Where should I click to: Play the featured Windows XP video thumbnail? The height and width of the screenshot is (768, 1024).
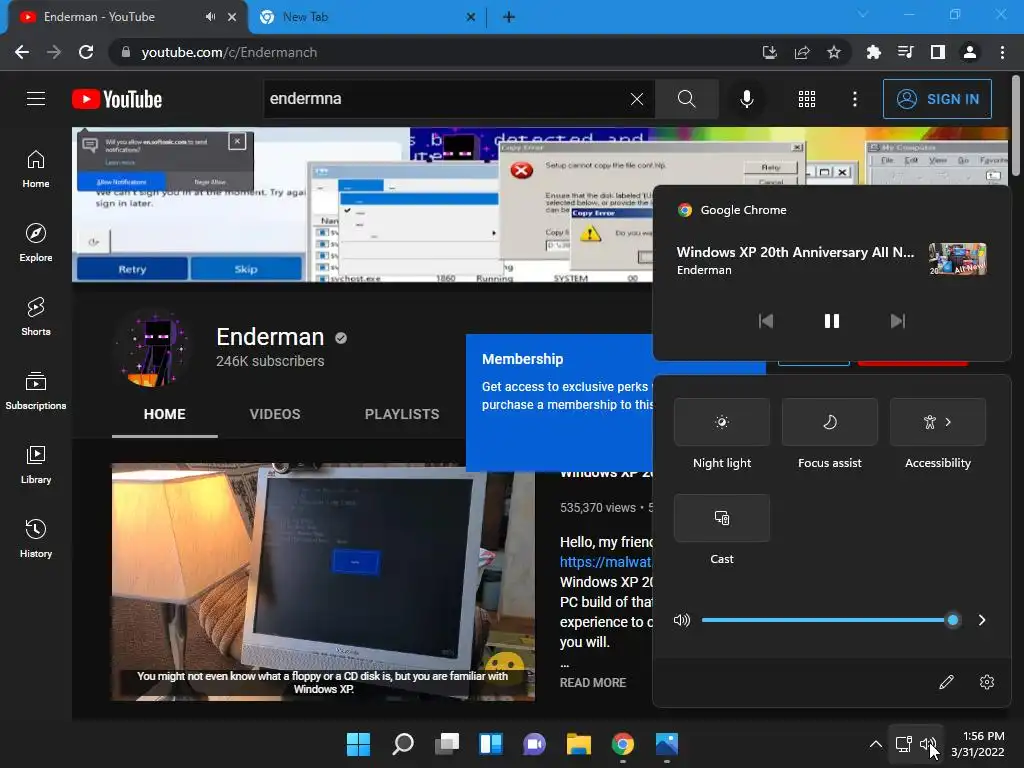pyautogui.click(x=323, y=582)
